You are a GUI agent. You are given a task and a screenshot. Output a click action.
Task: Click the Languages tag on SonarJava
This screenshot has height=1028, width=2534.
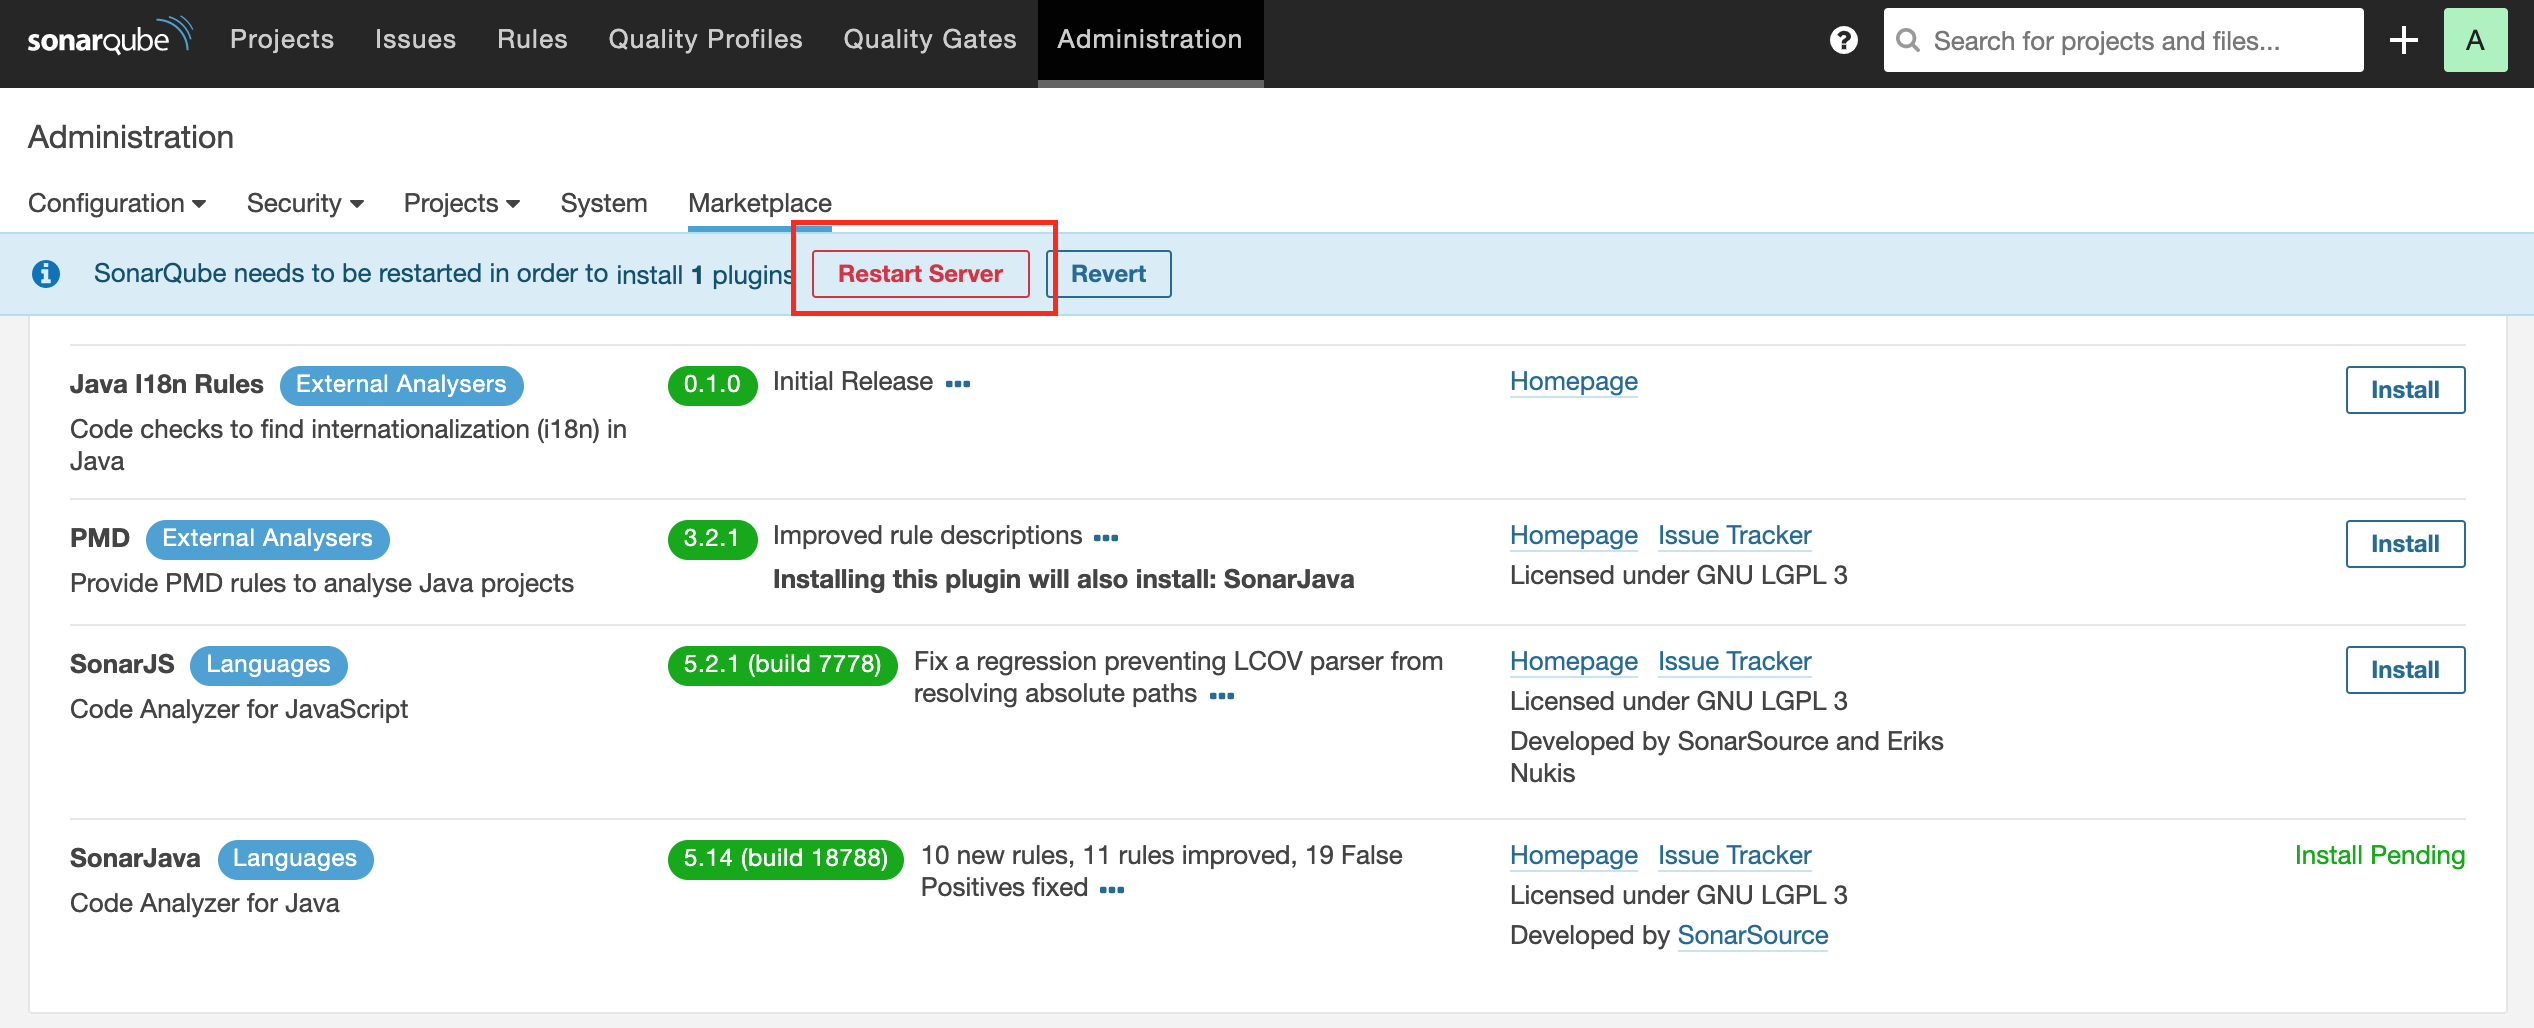[295, 859]
